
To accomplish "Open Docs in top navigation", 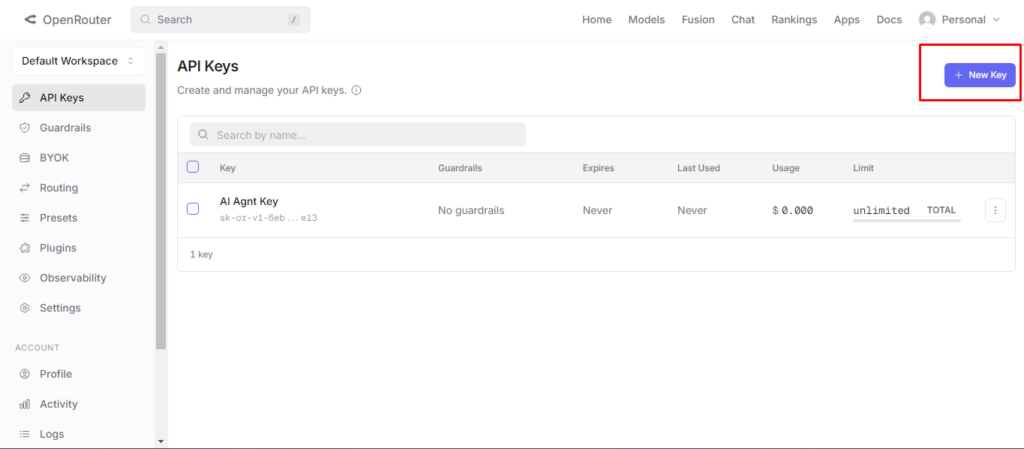I will click(x=889, y=20).
